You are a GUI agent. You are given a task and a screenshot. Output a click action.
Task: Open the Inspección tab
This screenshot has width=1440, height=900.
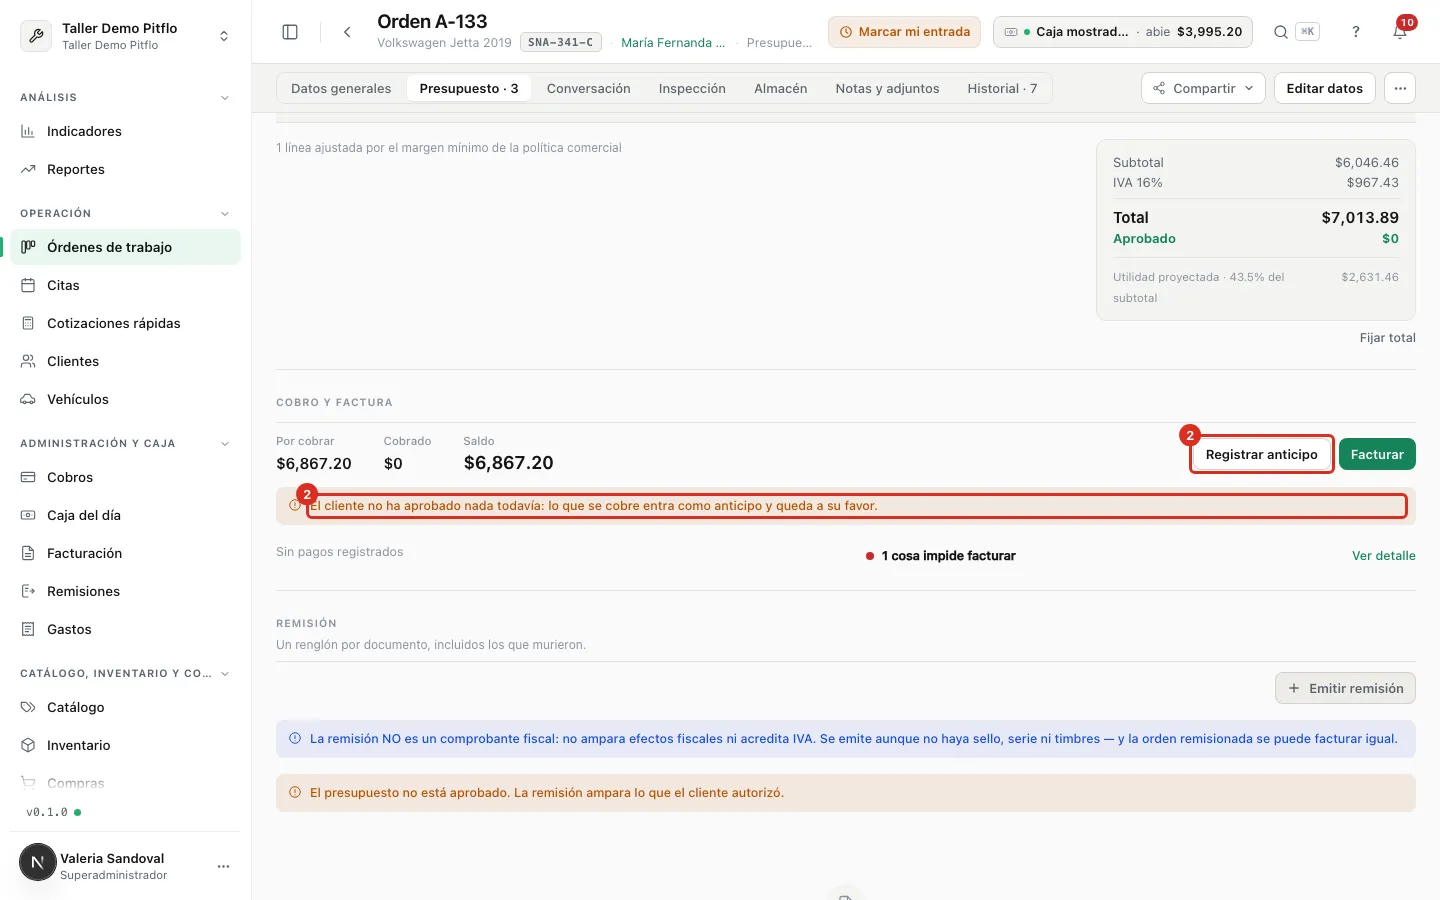click(692, 88)
